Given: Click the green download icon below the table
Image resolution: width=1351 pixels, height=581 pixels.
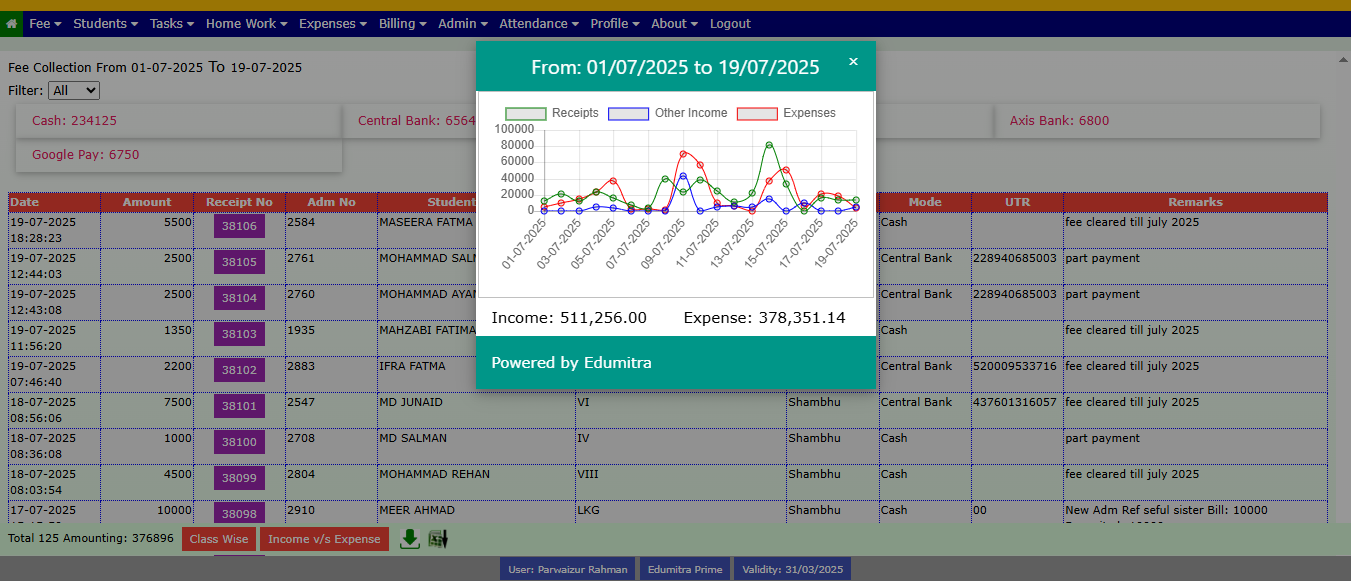Looking at the screenshot, I should tap(409, 539).
